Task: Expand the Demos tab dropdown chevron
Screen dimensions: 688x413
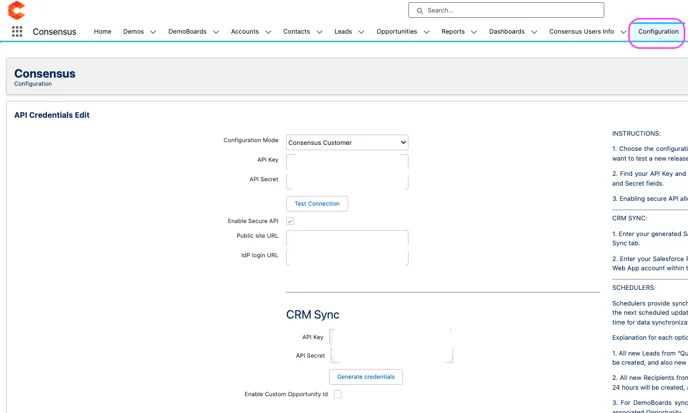Action: (x=153, y=32)
